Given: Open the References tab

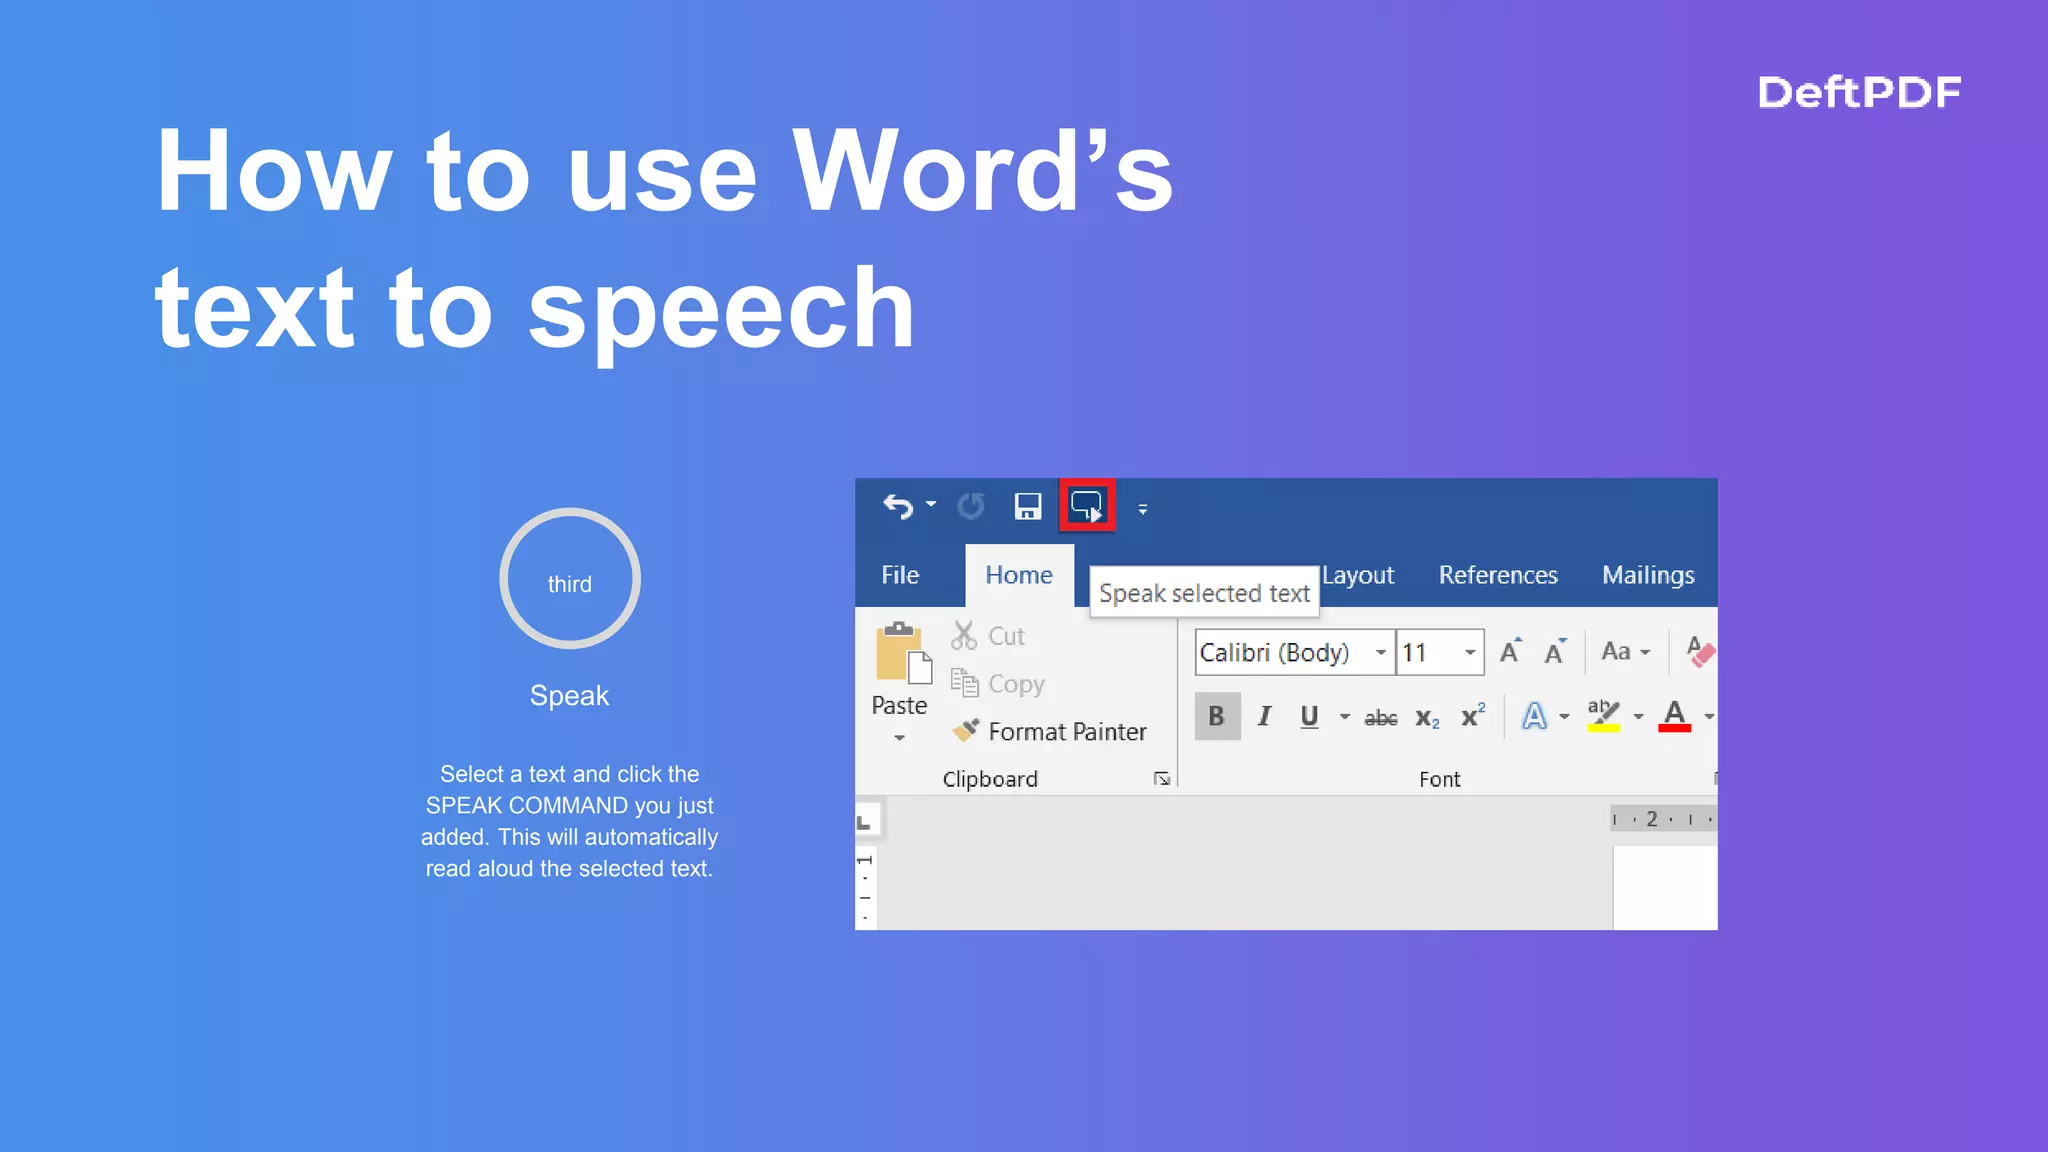Looking at the screenshot, I should [x=1498, y=575].
